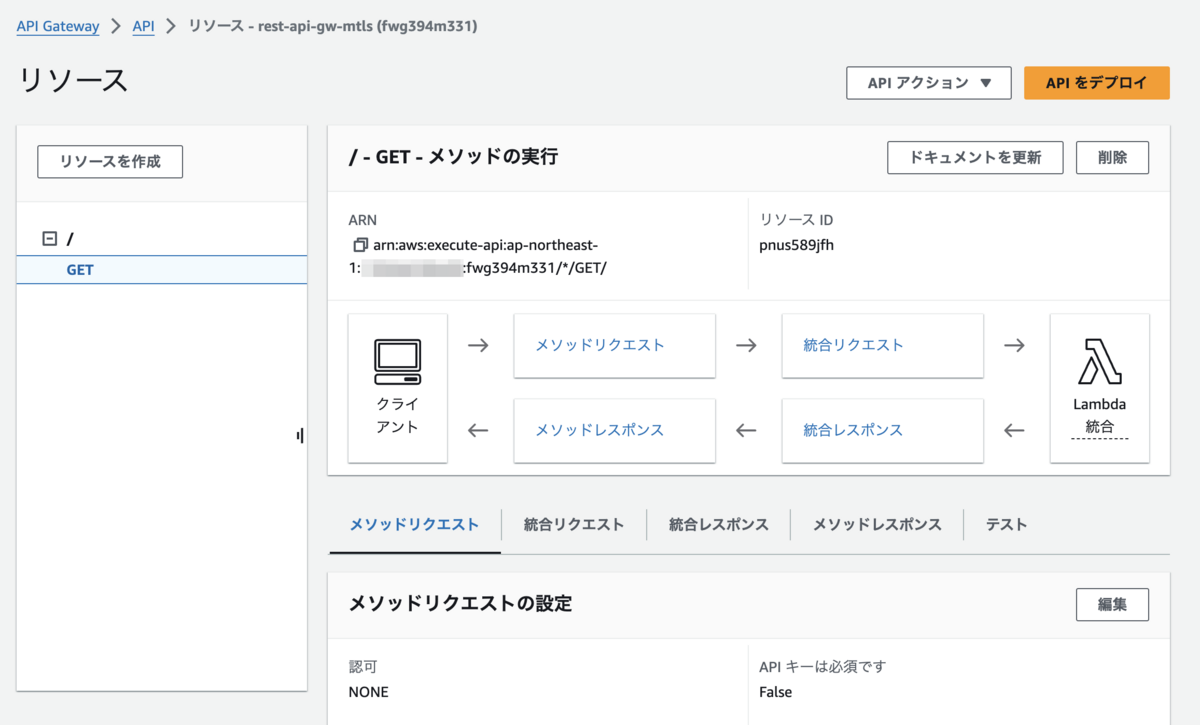The width and height of the screenshot is (1200, 725).
Task: Click the リソースを作成 button
Action: [110, 161]
